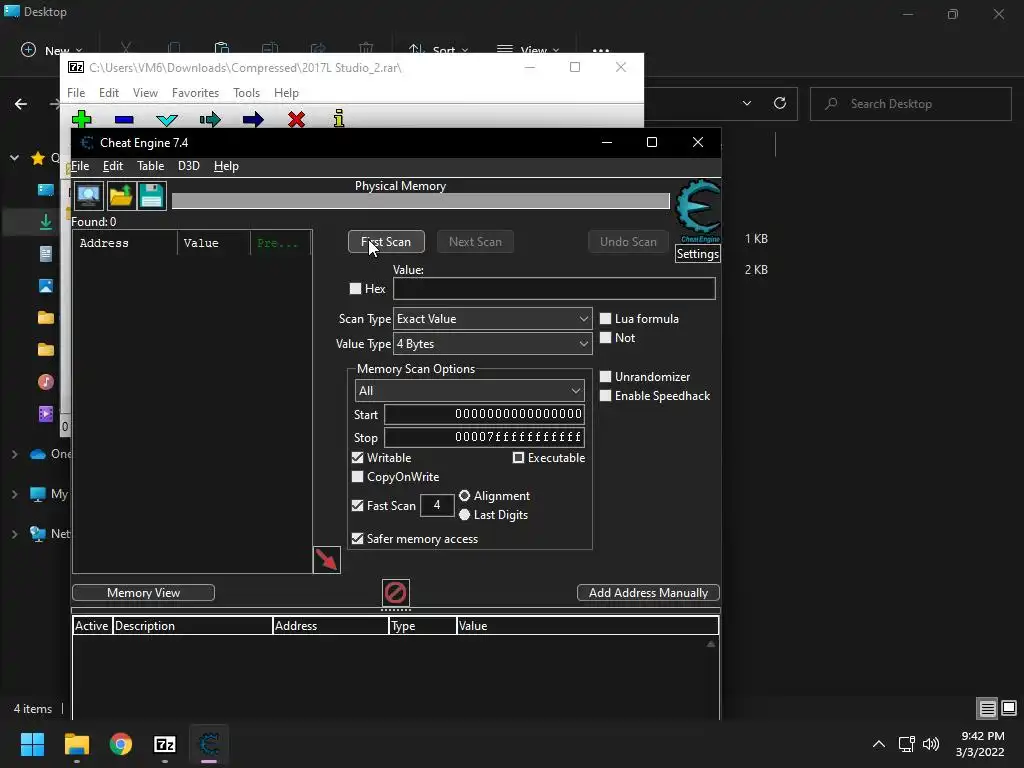Uncheck the Writable checkbox
This screenshot has height=768, width=1024.
(357, 458)
